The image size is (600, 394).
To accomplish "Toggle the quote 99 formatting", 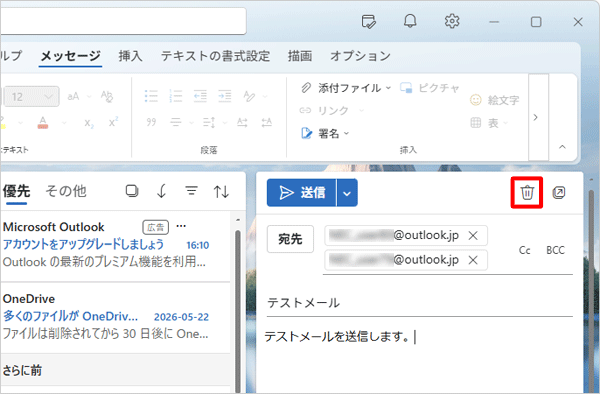I will (x=151, y=122).
